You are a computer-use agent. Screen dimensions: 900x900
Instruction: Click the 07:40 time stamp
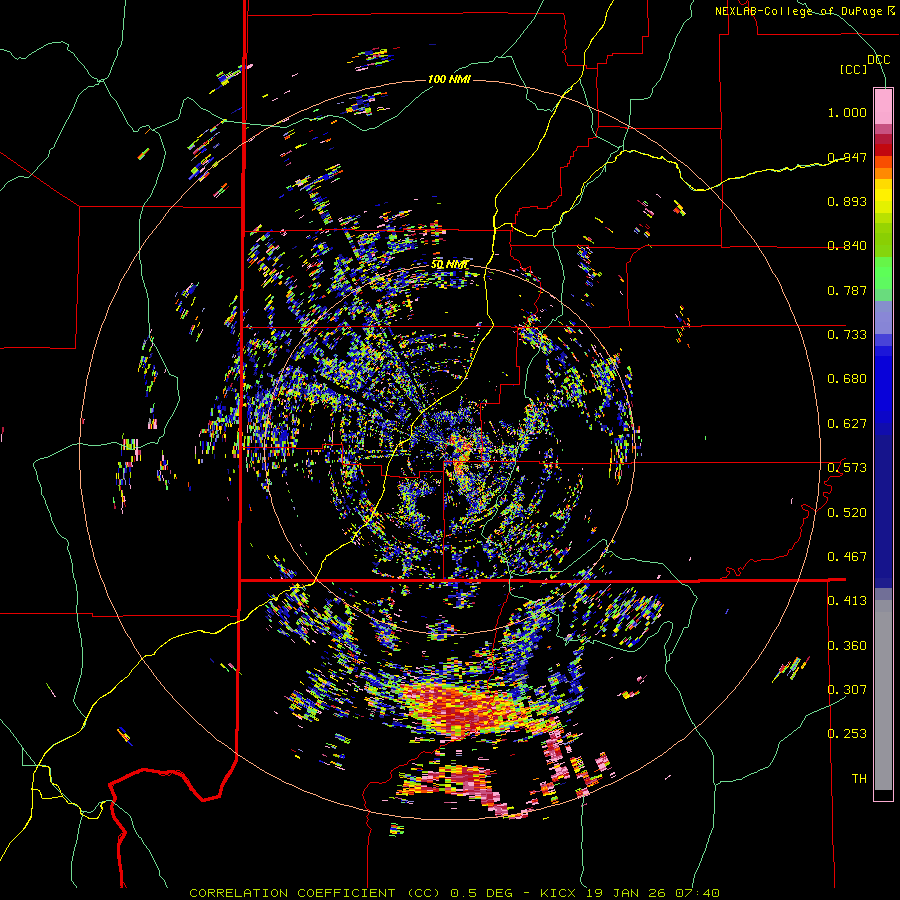[696, 893]
